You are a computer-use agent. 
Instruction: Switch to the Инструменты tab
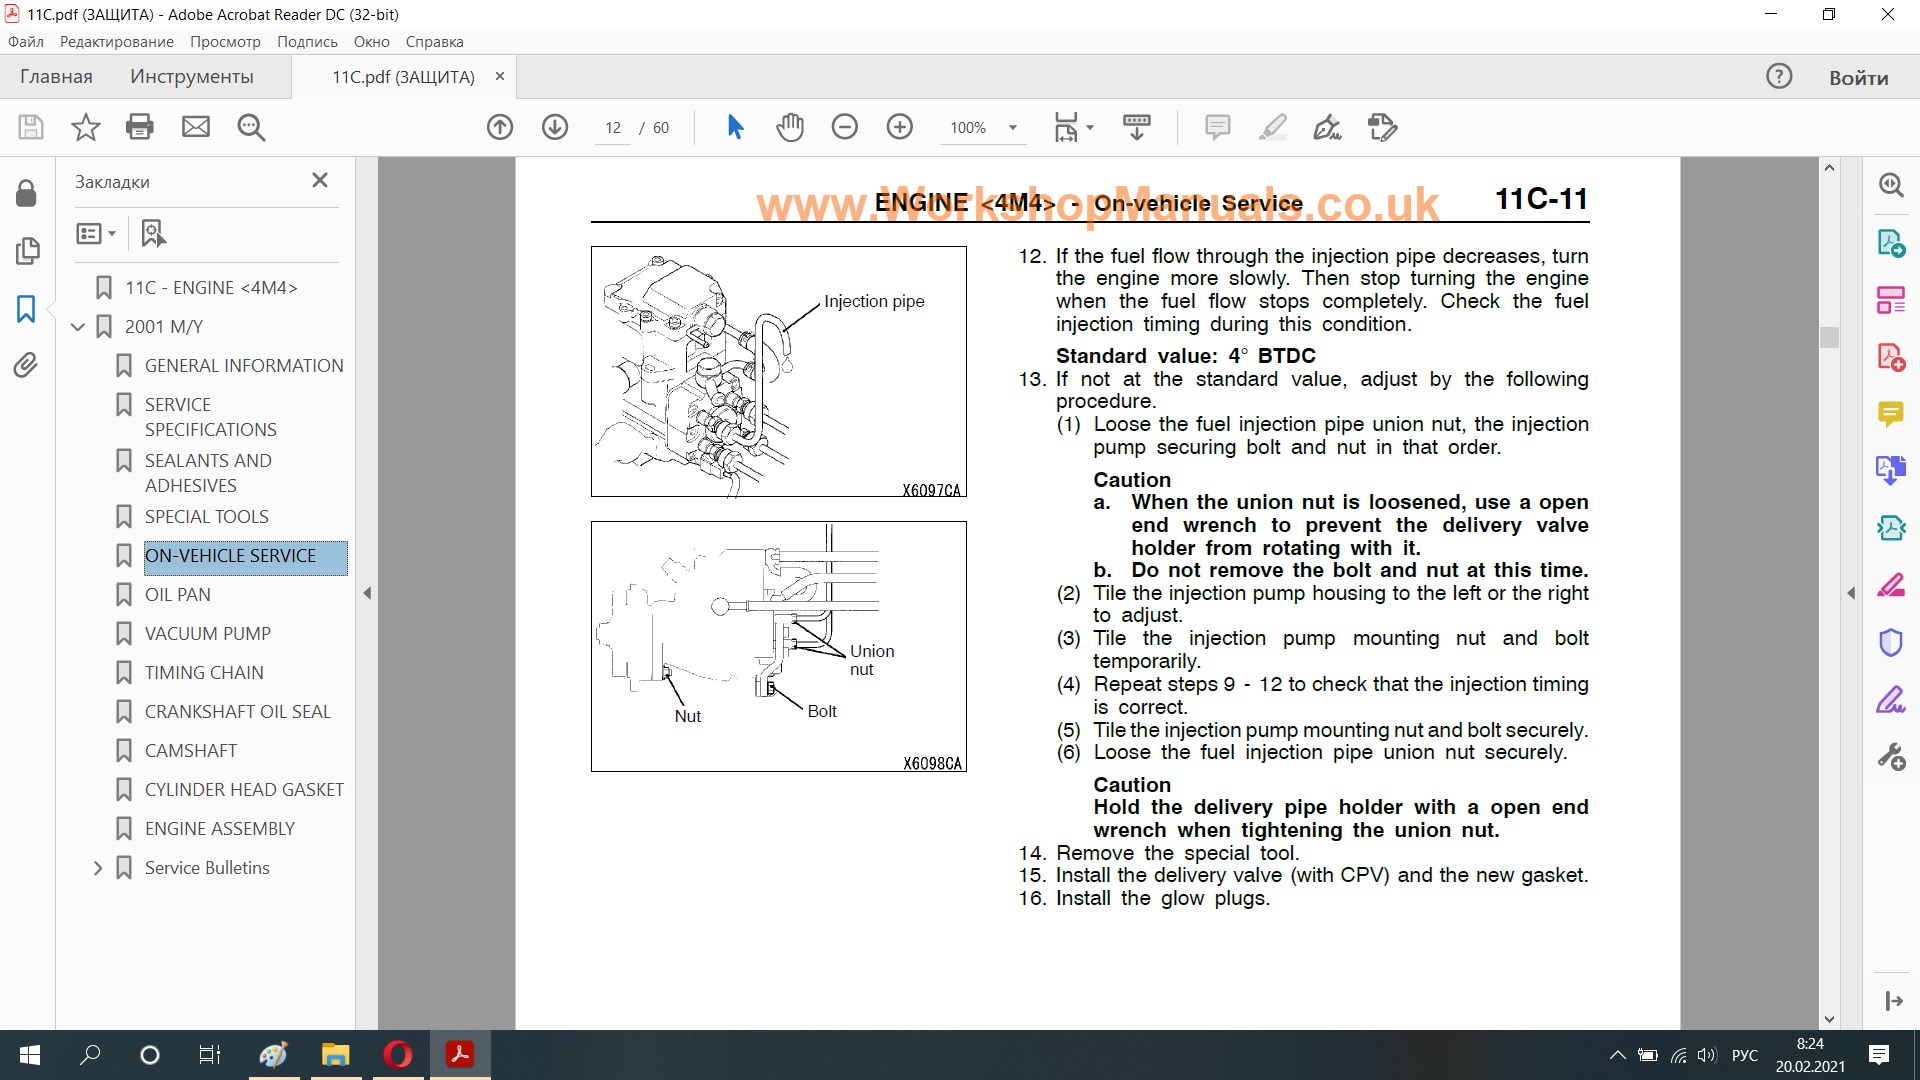pyautogui.click(x=191, y=77)
